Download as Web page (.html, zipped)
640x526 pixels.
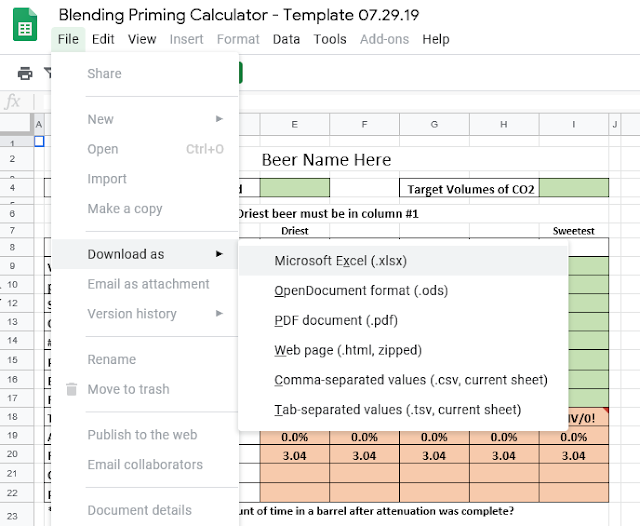point(403,350)
